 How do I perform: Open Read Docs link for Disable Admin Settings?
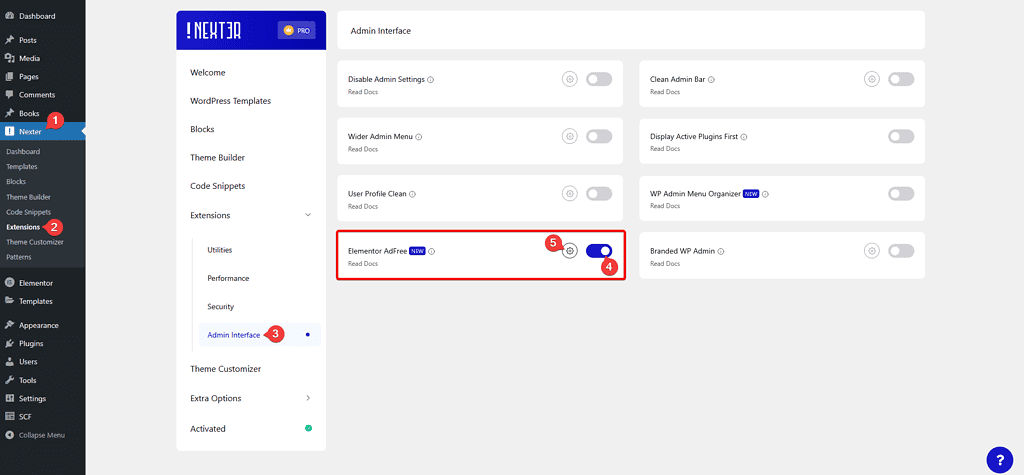coord(362,92)
